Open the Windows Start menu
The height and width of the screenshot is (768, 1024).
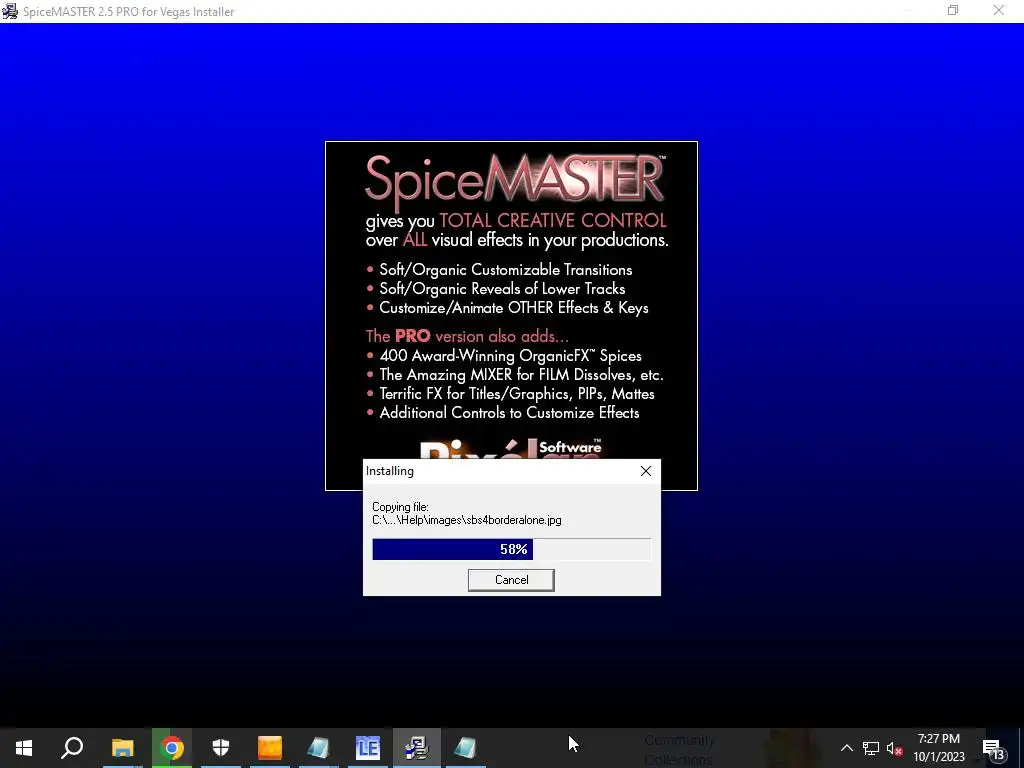(24, 748)
